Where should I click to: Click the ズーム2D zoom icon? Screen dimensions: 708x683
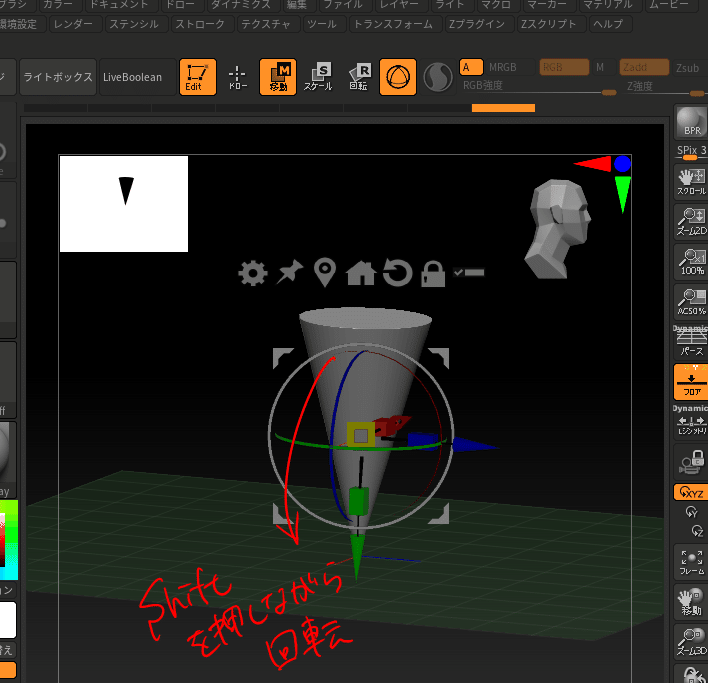tap(691, 222)
